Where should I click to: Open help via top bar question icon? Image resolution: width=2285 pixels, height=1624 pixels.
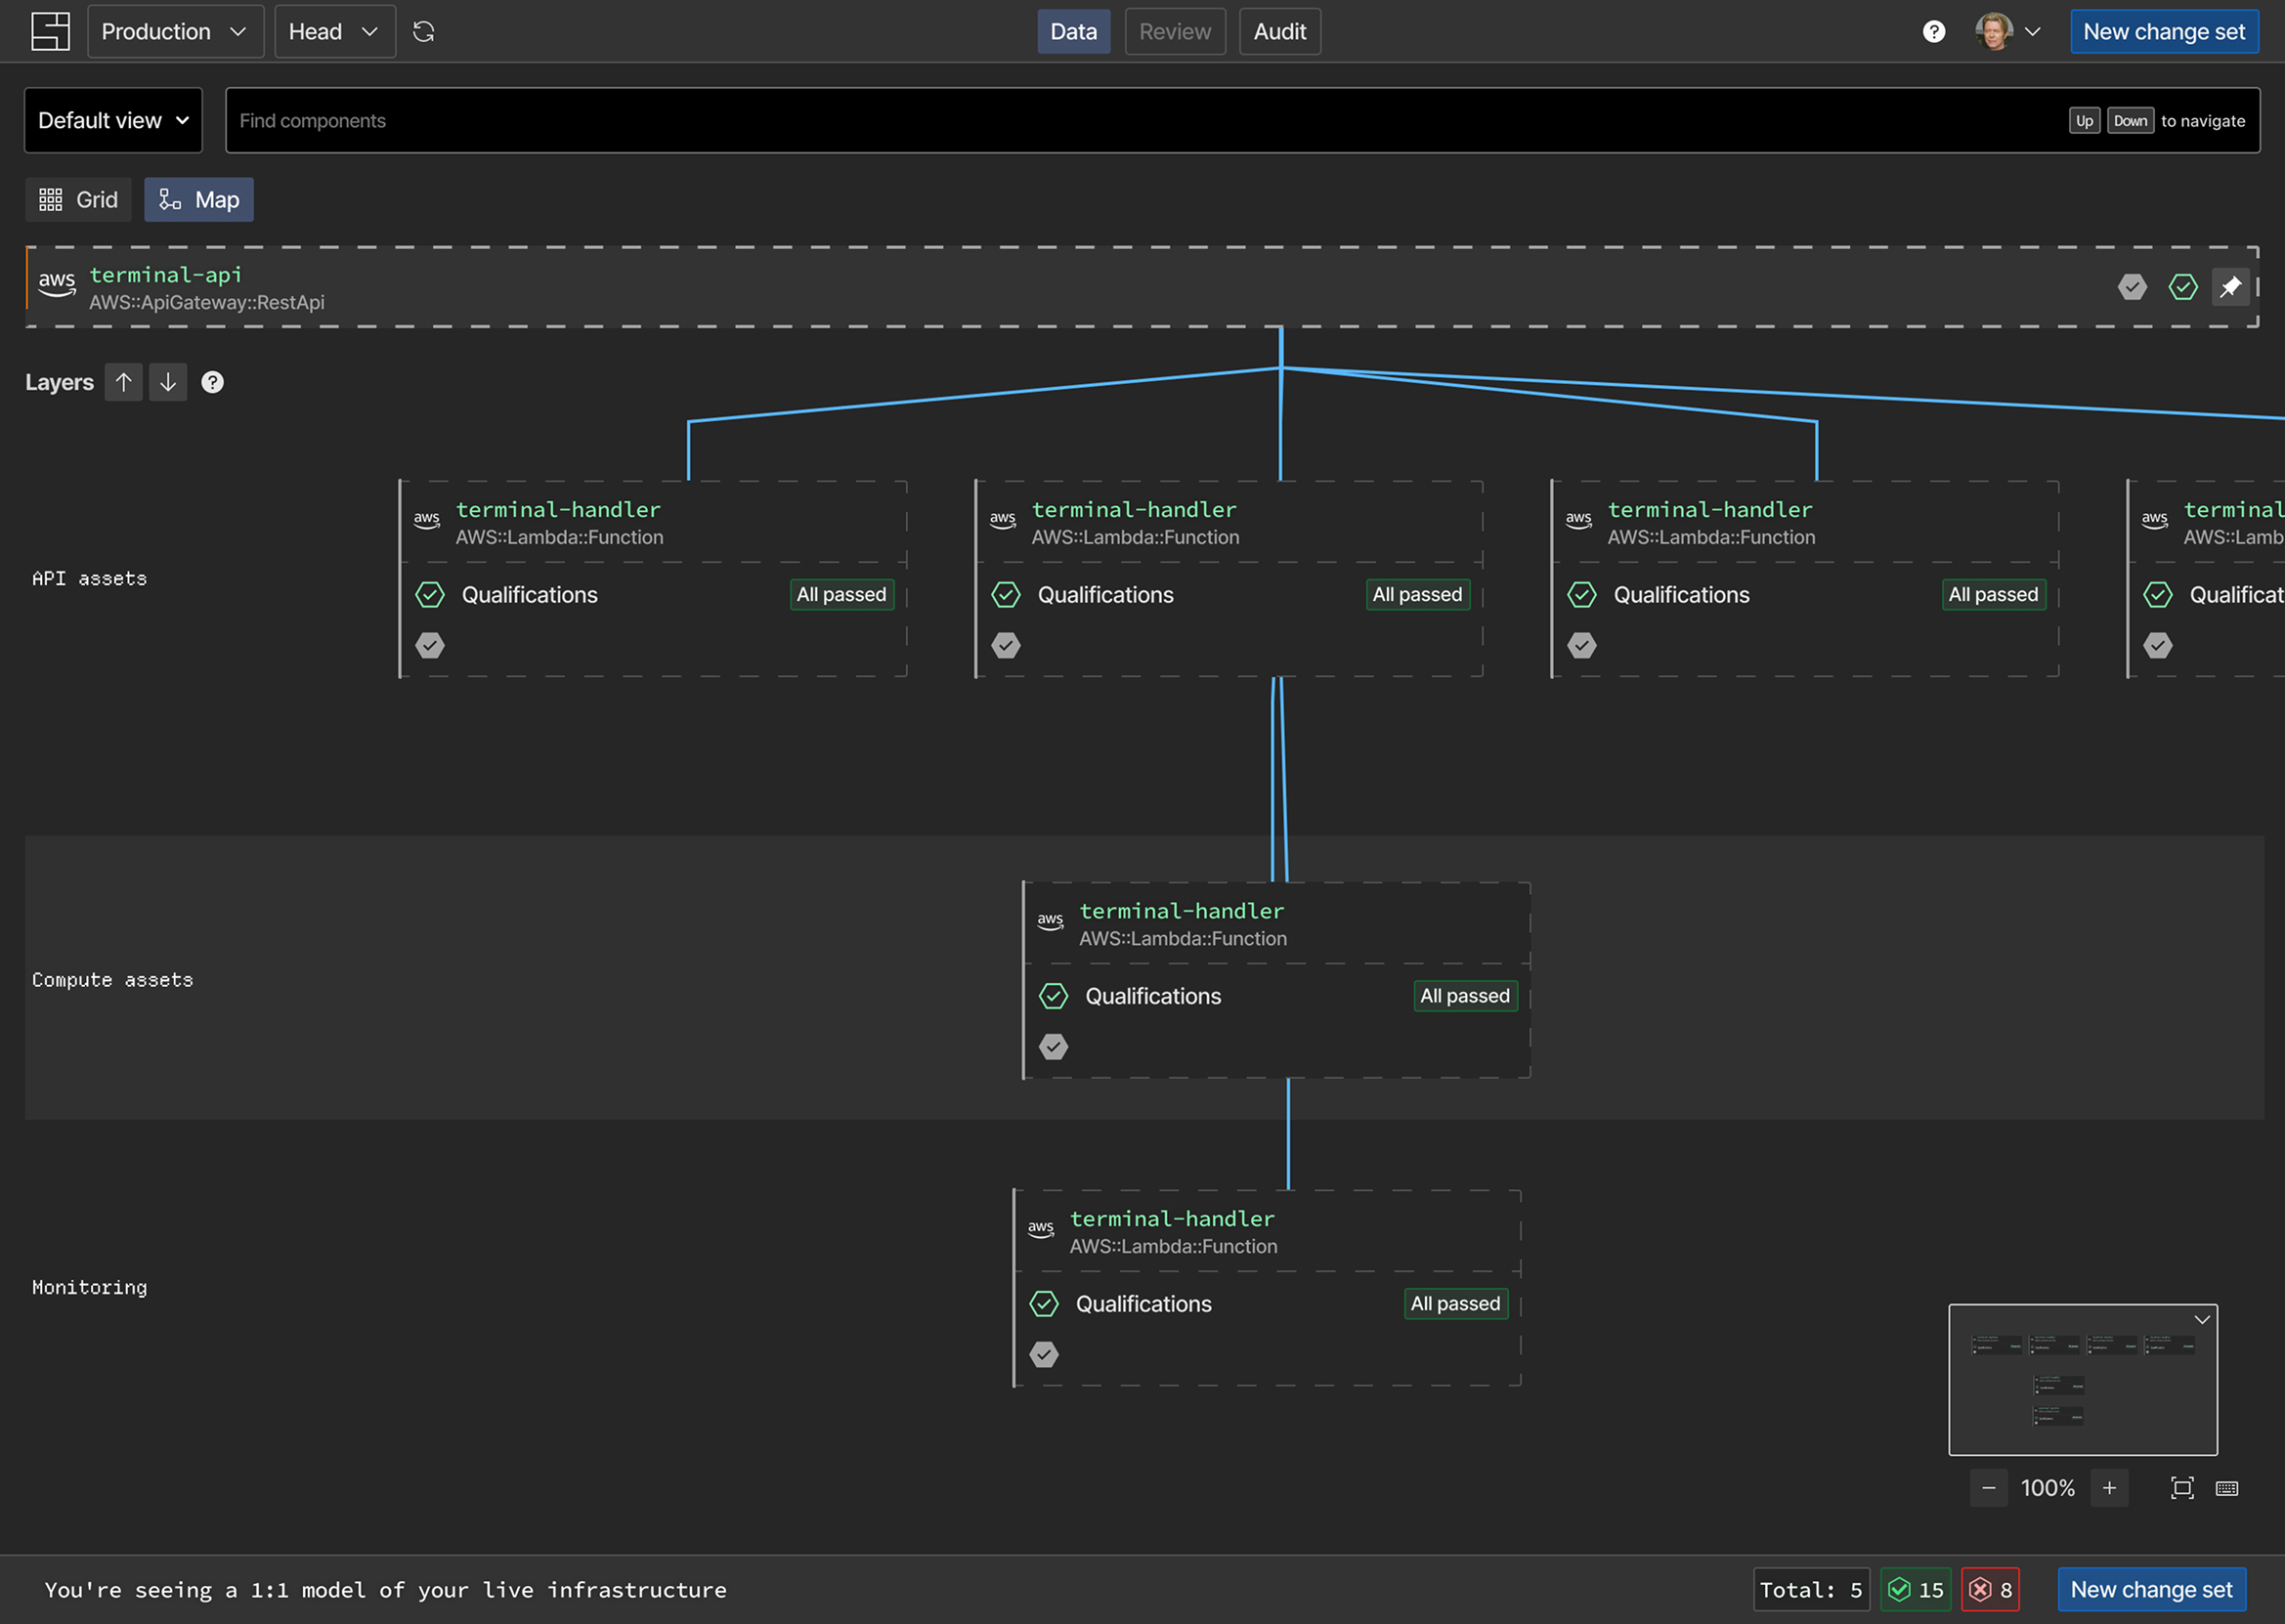click(x=1934, y=32)
